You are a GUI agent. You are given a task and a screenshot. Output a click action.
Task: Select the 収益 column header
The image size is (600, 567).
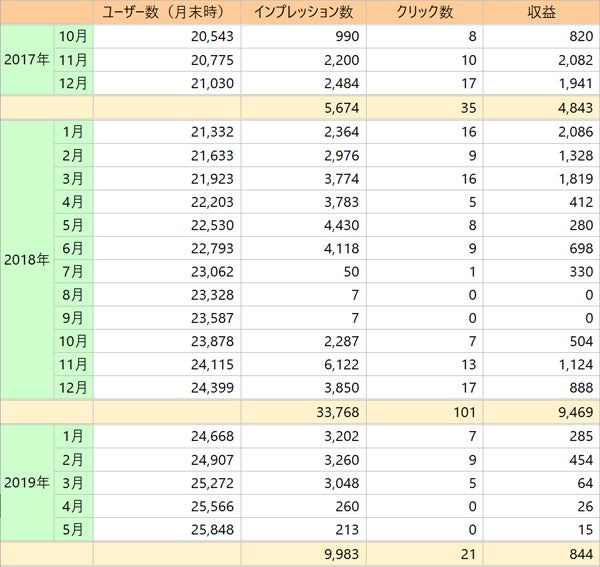541,12
